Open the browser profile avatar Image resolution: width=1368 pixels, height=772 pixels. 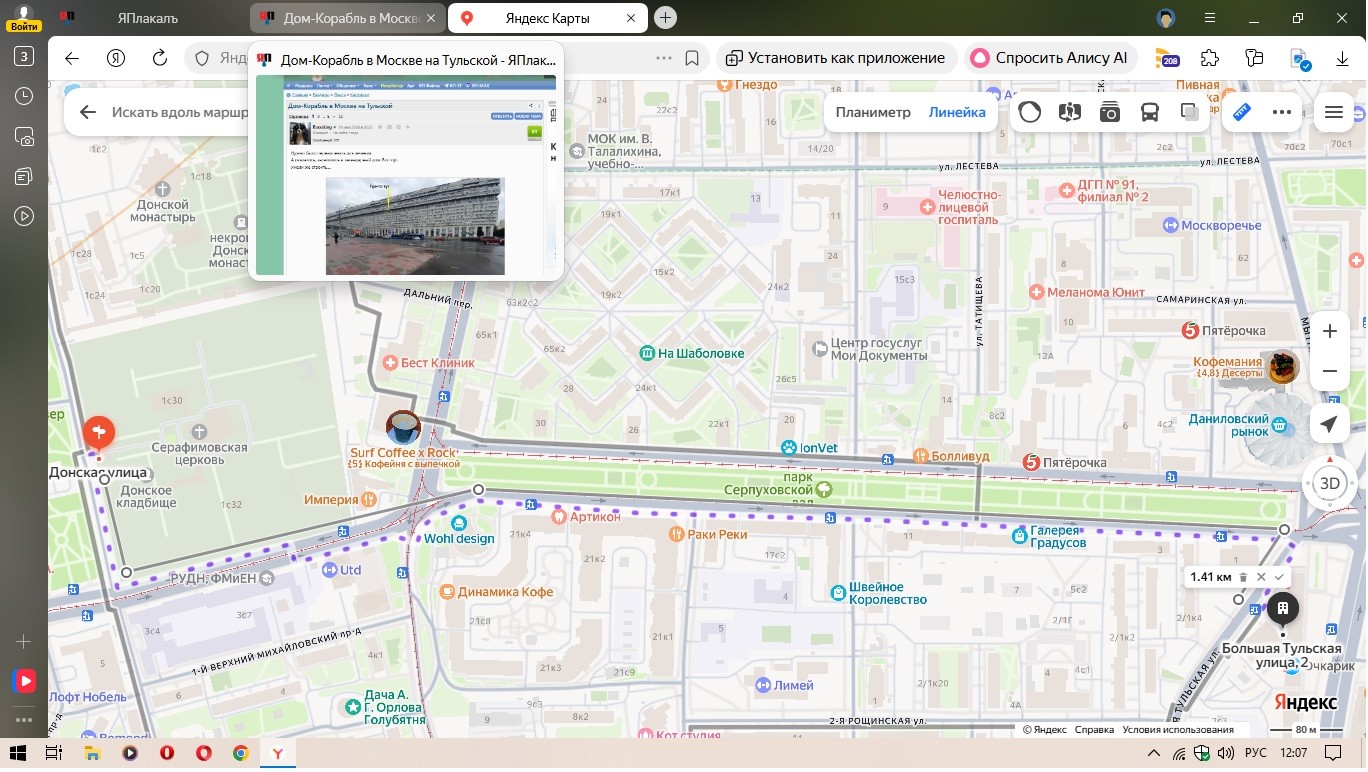[x=1165, y=18]
